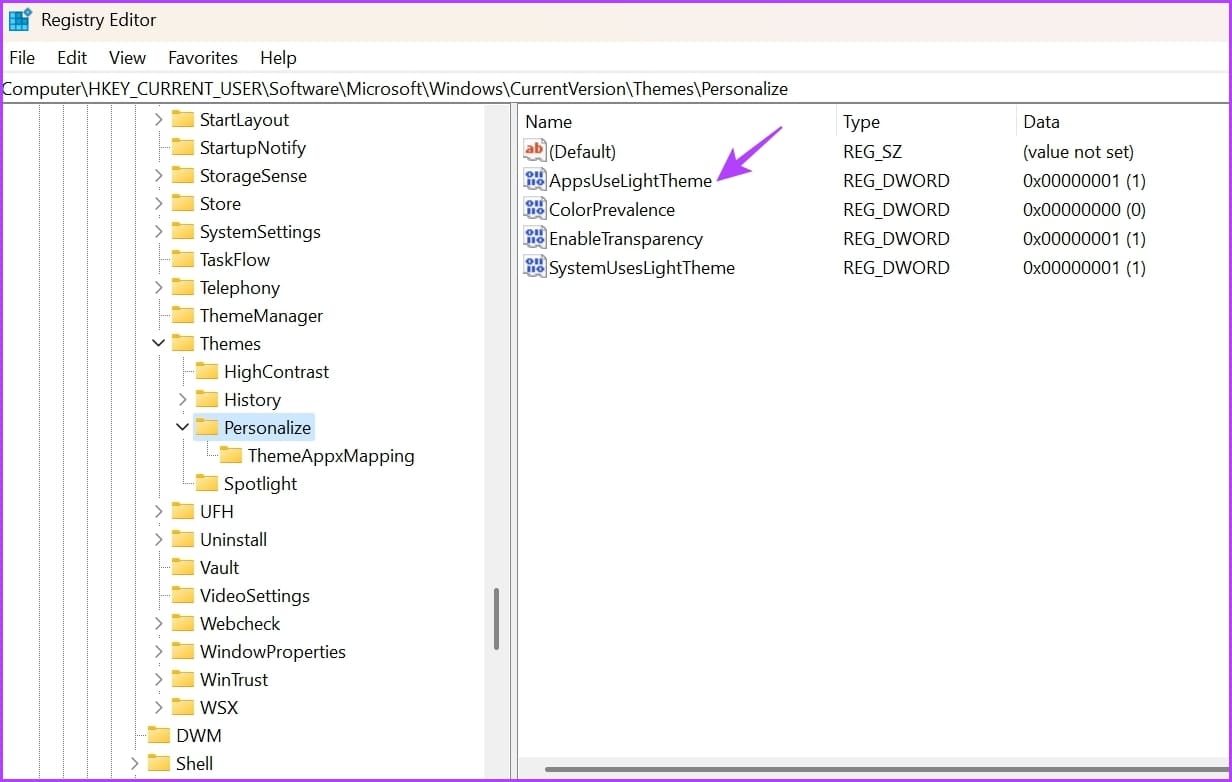Image resolution: width=1232 pixels, height=782 pixels.
Task: Click the ColorPrevalence DWORD icon
Action: coord(535,209)
